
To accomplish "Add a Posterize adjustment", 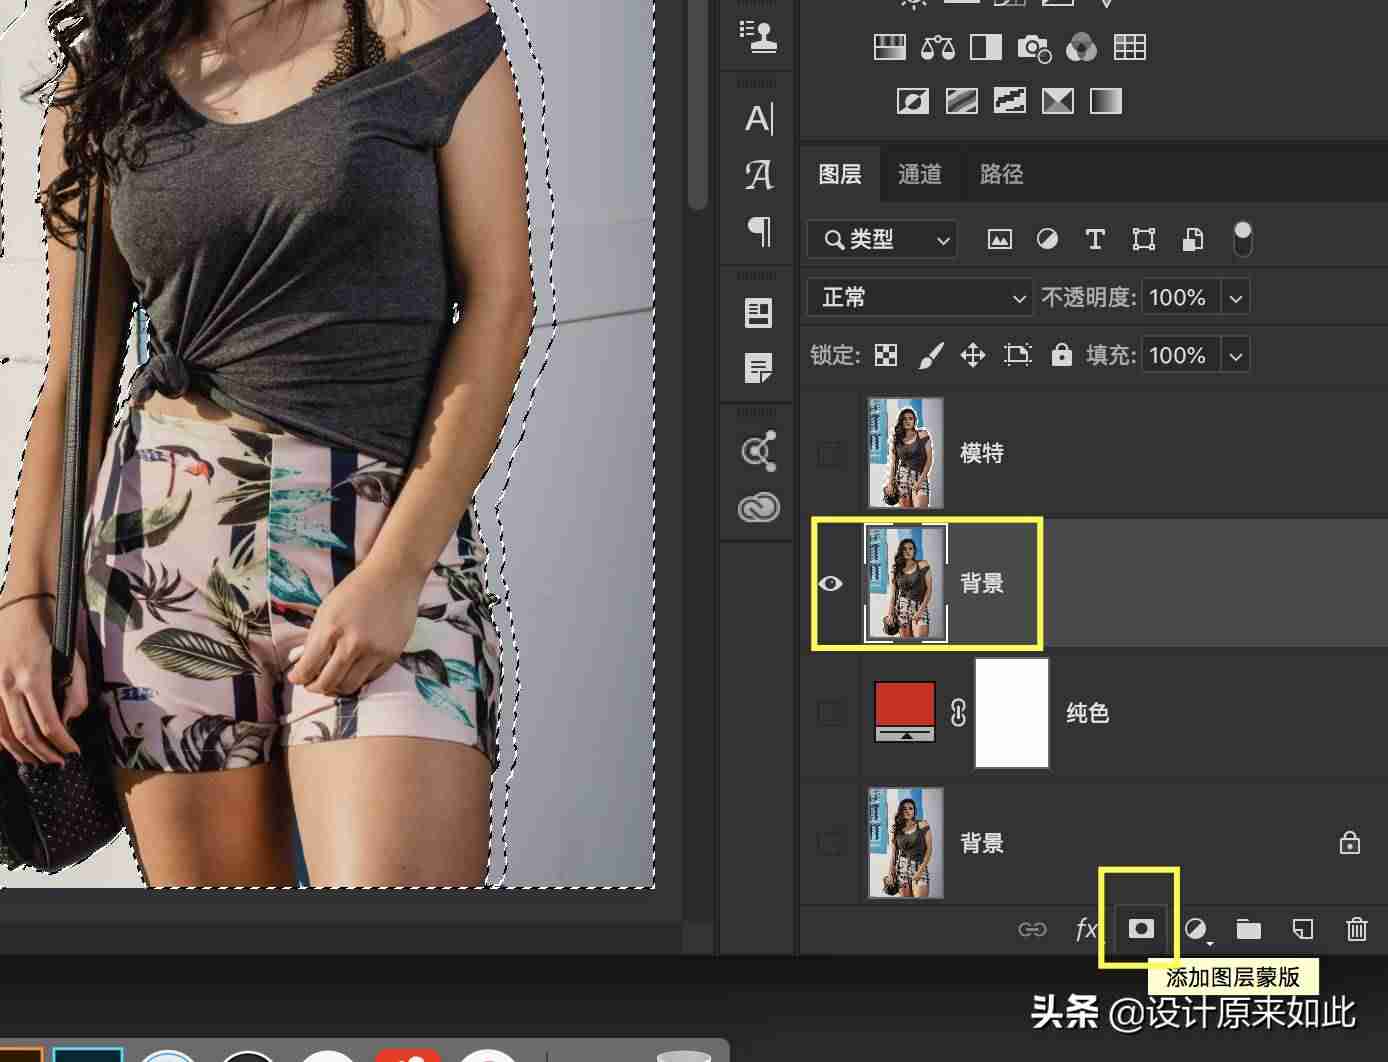I will [961, 101].
